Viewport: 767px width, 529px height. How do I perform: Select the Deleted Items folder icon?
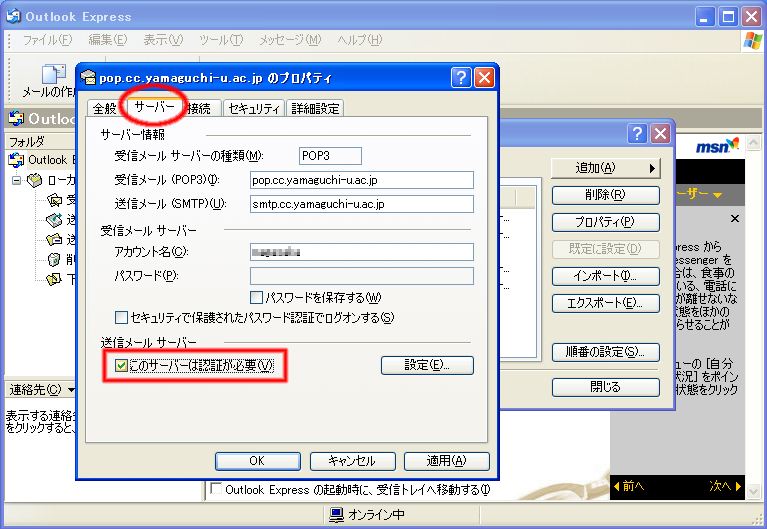(x=54, y=259)
